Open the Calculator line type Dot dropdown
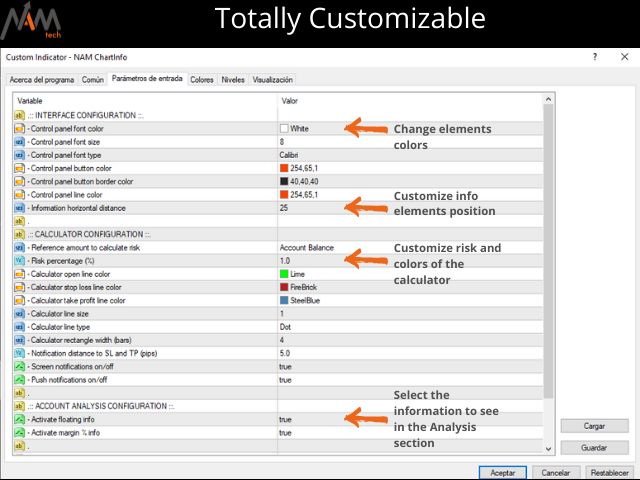The image size is (640, 480). (x=285, y=327)
